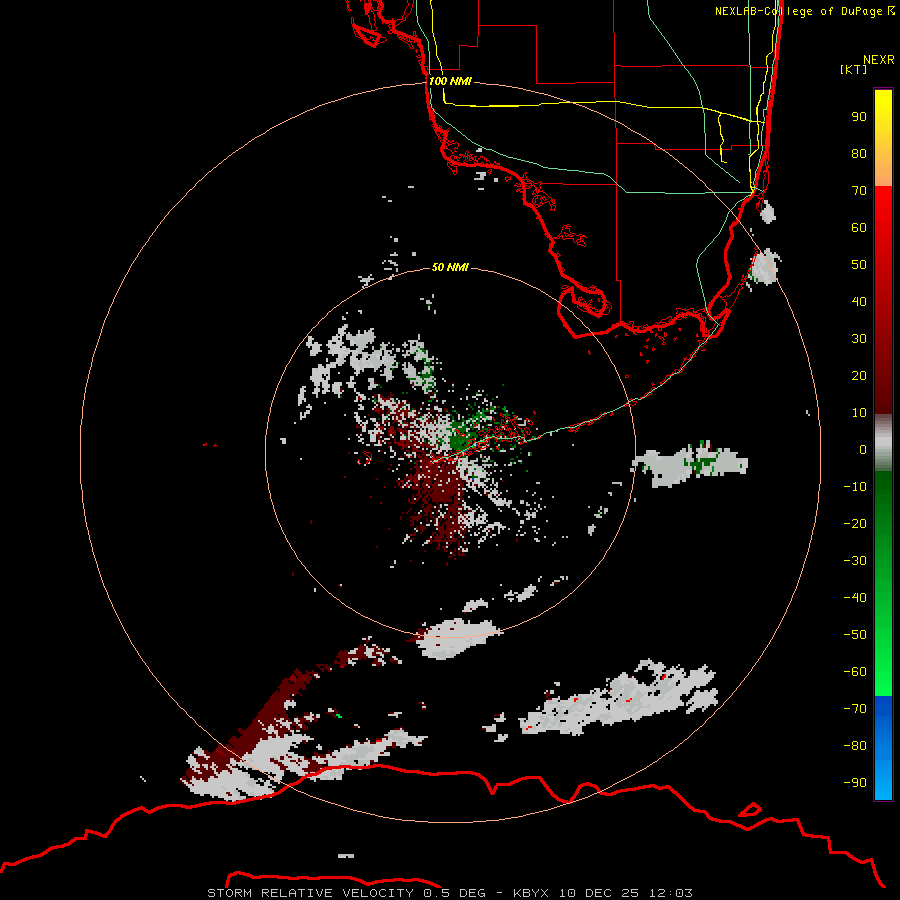Image resolution: width=900 pixels, height=900 pixels.
Task: Click the -30 value on the velocity scale
Action: tap(855, 561)
